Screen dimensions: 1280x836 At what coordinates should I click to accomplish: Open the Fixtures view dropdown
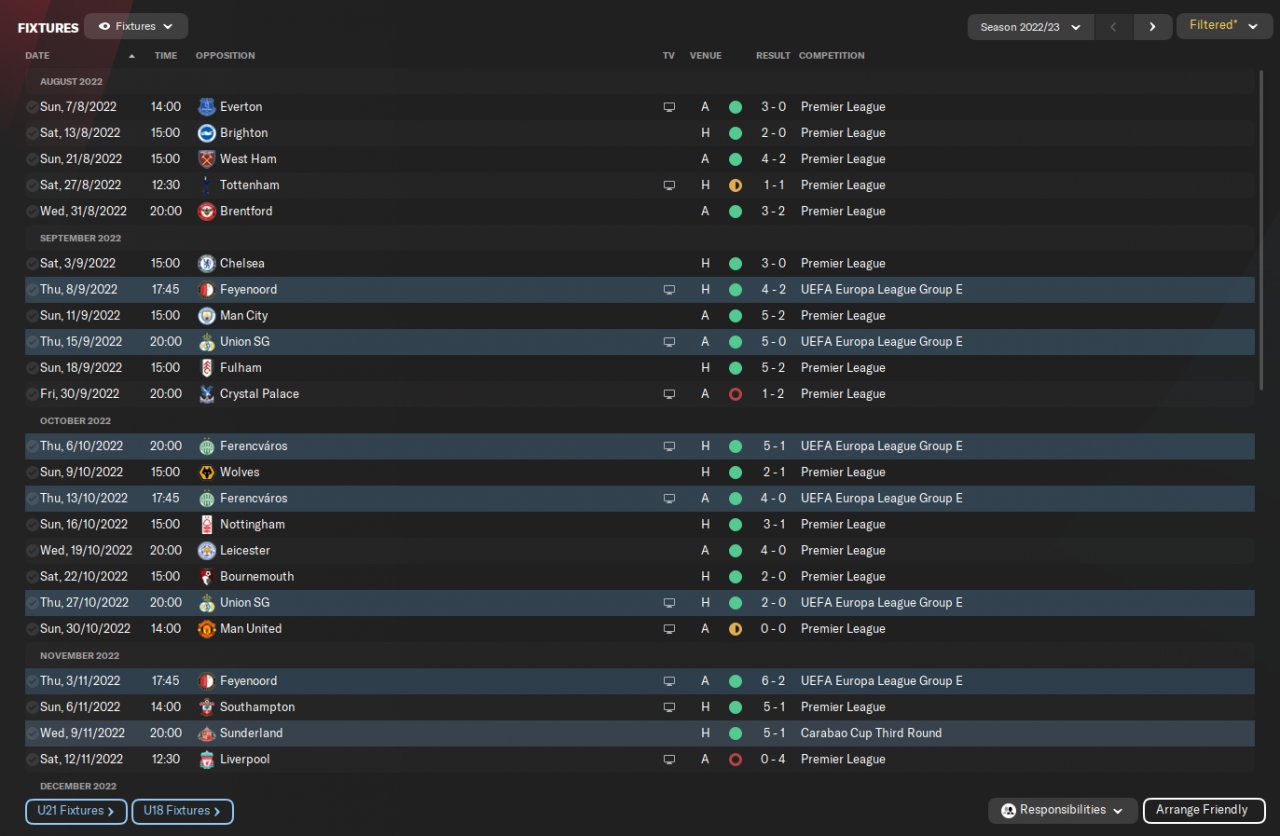tap(136, 27)
